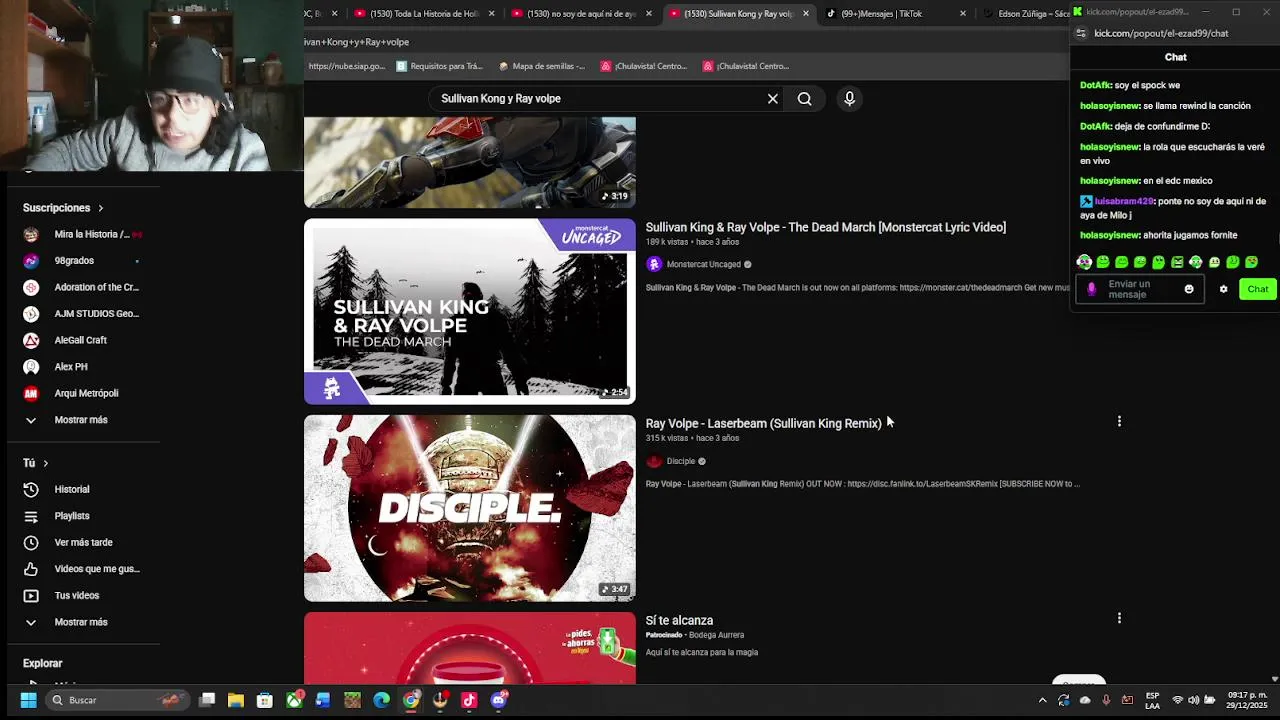Screen dimensions: 1280x720
Task: Show hidden tray icons chevron
Action: 1042,700
